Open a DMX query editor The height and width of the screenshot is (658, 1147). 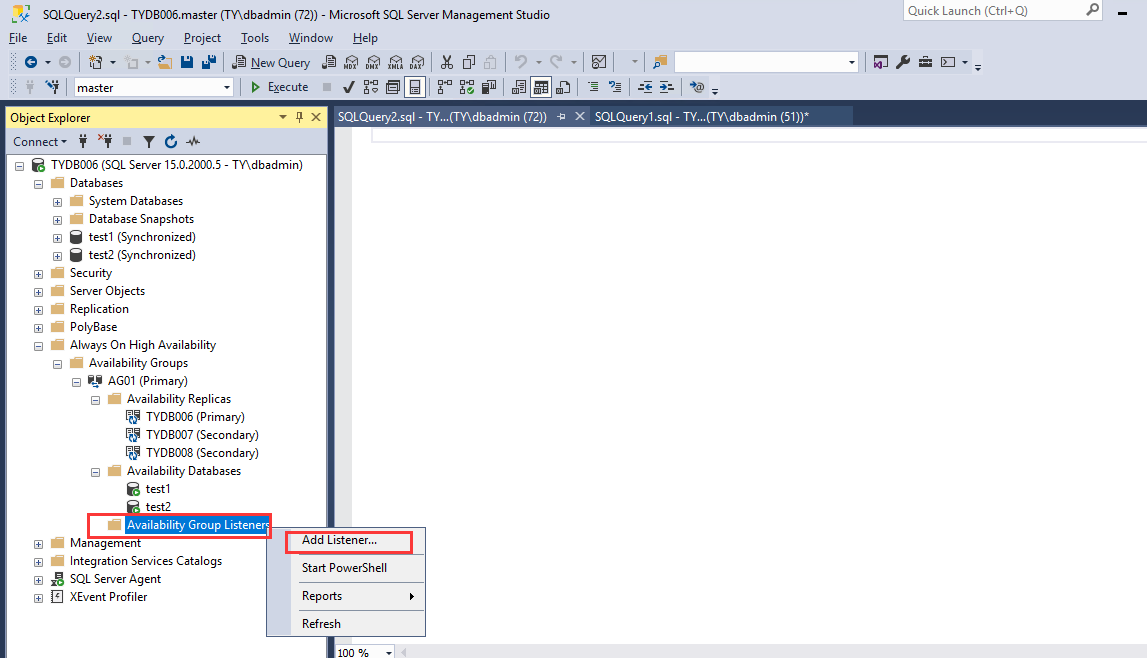point(373,63)
